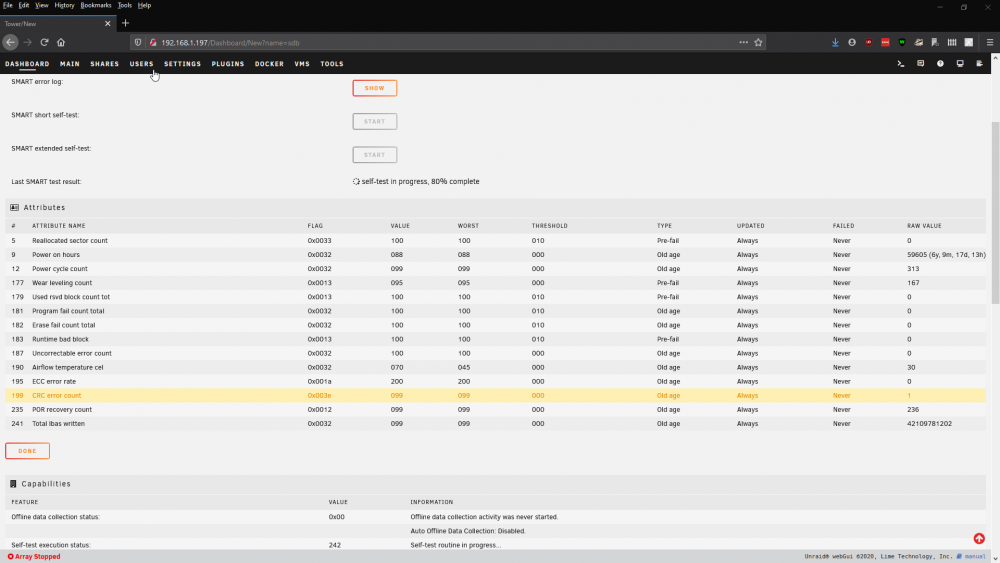Click the insecure connection lock icon
The width and height of the screenshot is (1000, 563).
[x=153, y=43]
